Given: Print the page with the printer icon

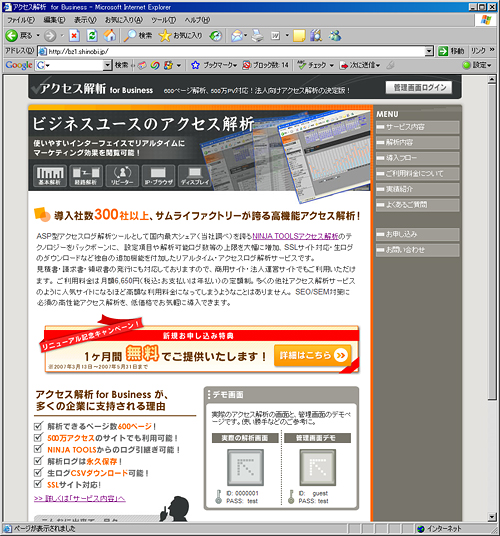Looking at the screenshot, I should point(258,36).
